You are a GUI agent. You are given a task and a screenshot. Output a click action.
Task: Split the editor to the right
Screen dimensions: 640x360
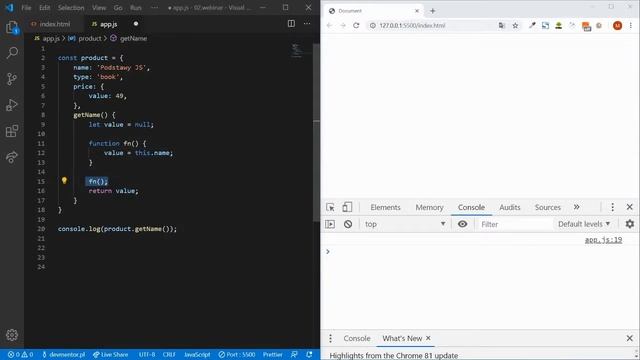291,24
